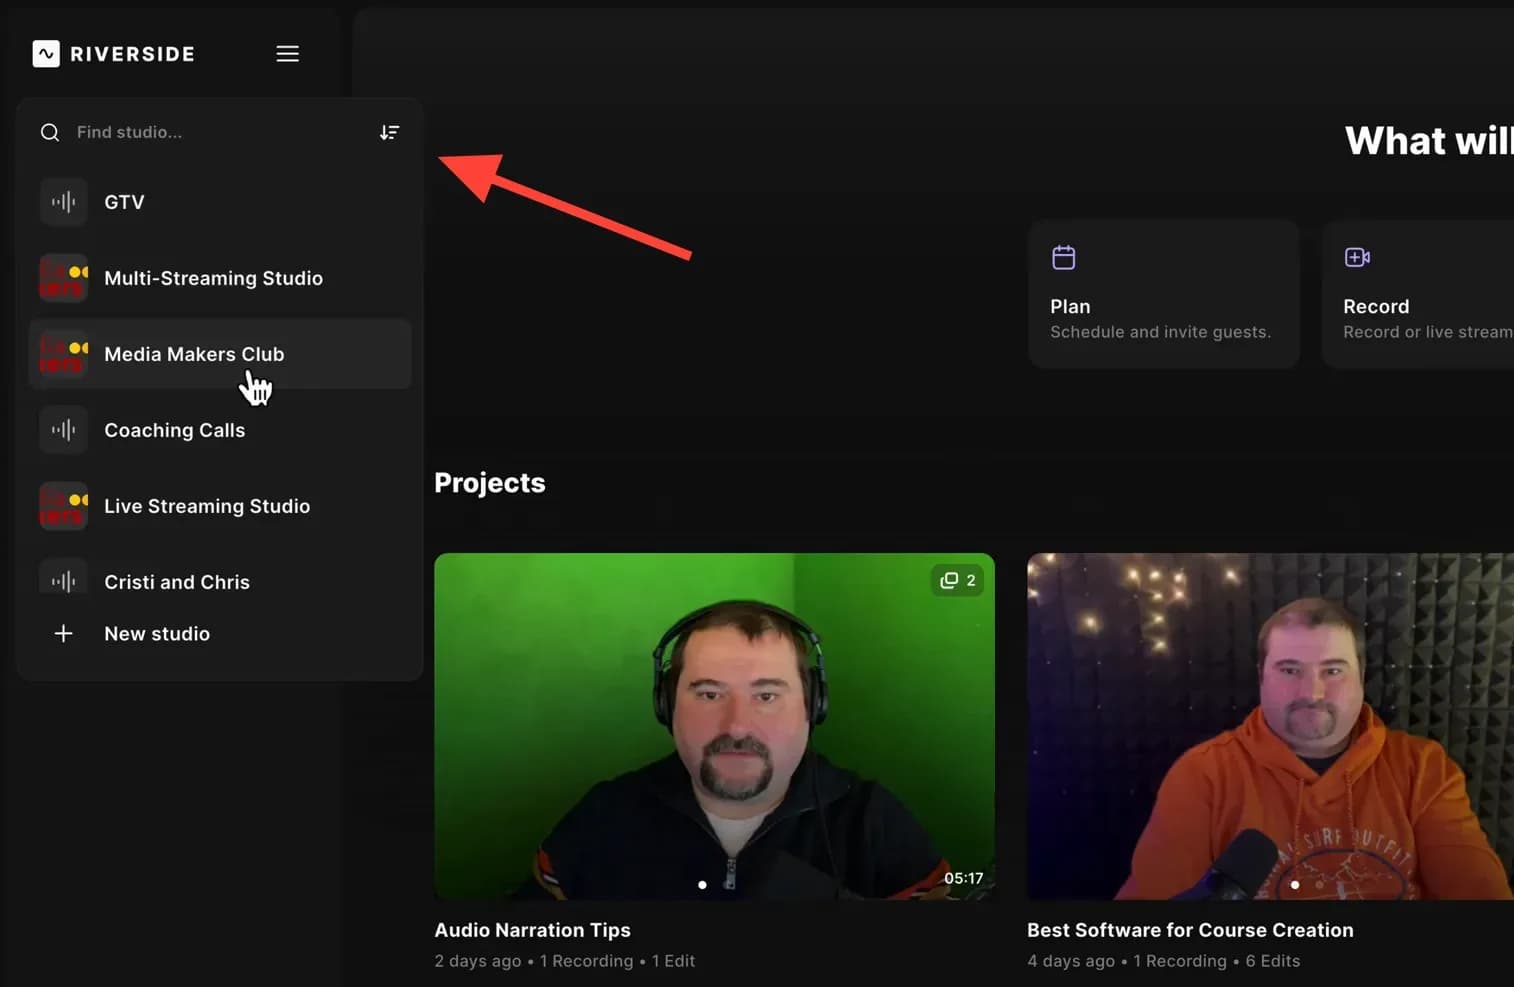Open the Best Software for Course Creation thumbnail
This screenshot has width=1514, height=987.
1270,726
